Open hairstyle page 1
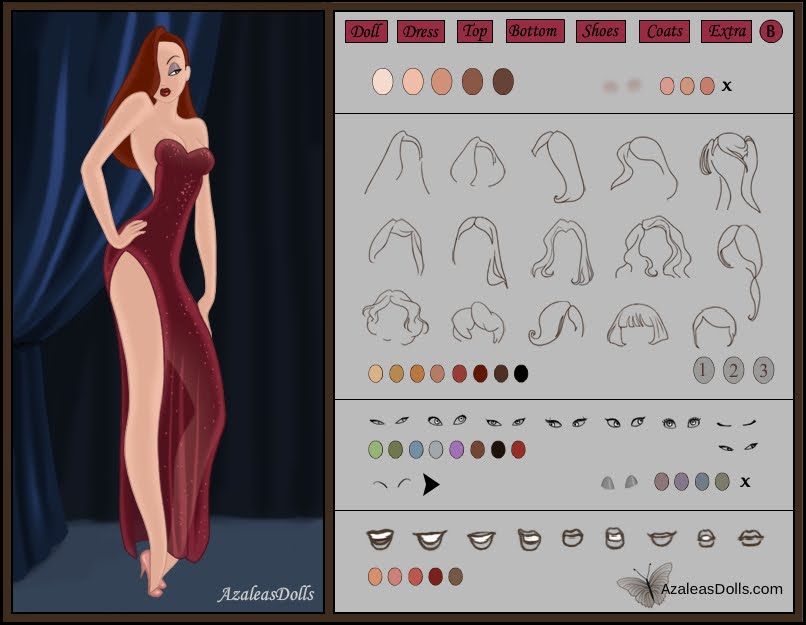Screen dimensions: 806x625 [704, 370]
